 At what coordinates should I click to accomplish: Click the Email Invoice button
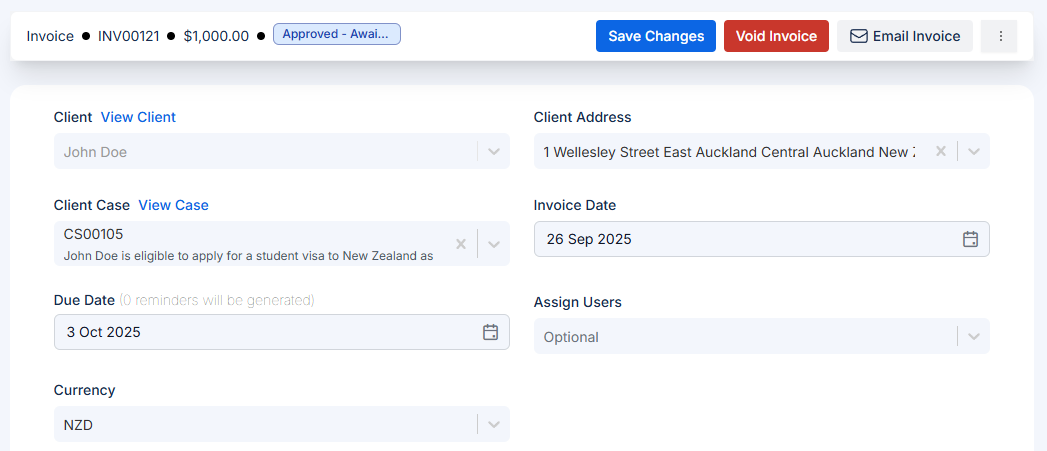(905, 36)
